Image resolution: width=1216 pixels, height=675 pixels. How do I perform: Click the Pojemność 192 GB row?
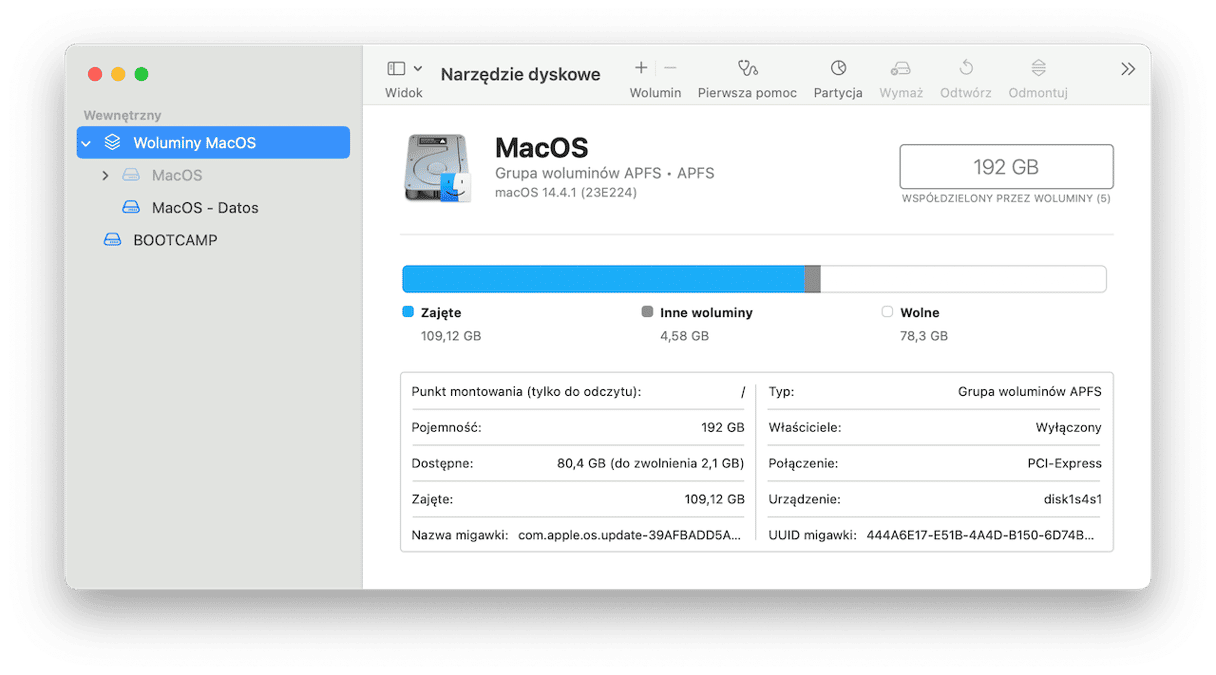click(x=578, y=427)
